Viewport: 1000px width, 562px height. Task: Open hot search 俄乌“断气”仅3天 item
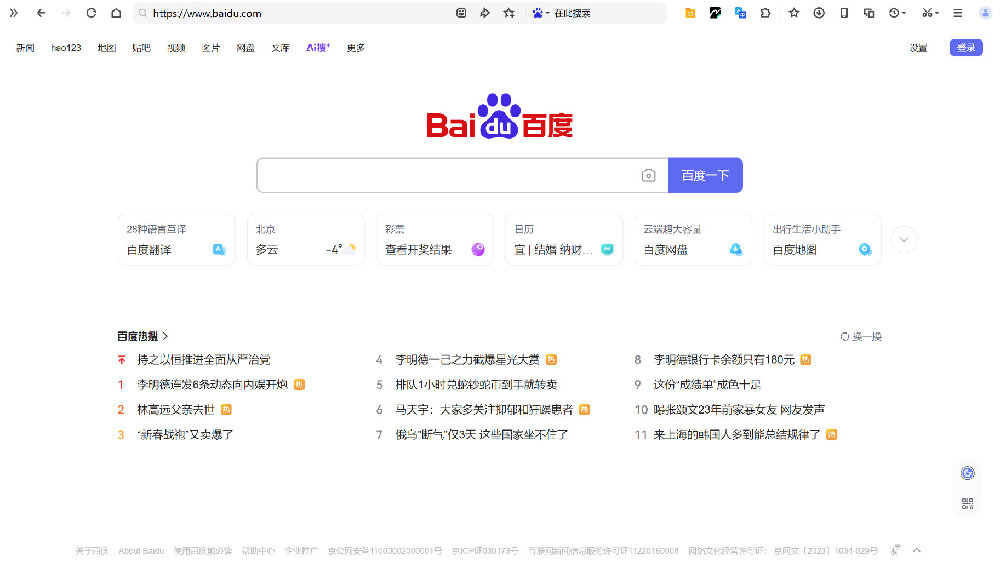[x=482, y=434]
